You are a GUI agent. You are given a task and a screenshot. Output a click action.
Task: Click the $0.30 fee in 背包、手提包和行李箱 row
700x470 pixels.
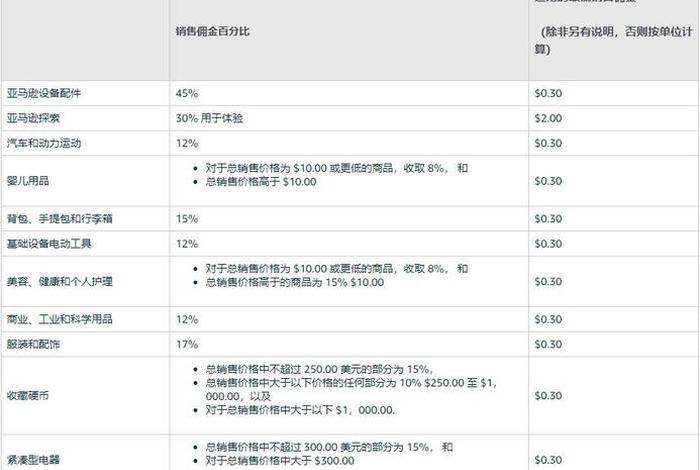click(x=548, y=219)
